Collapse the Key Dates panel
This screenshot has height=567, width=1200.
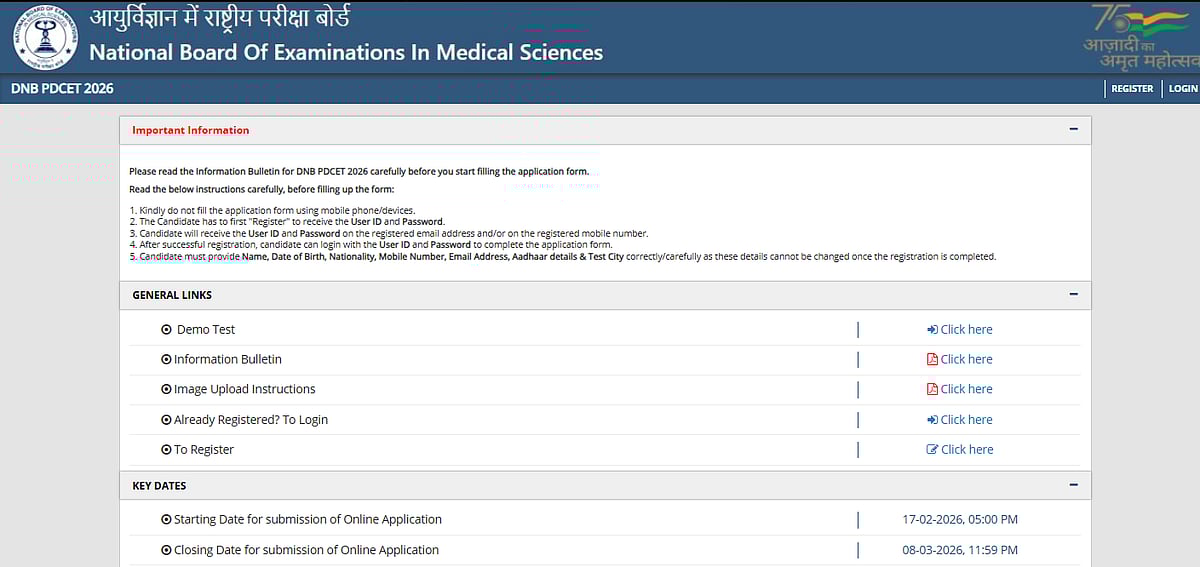tap(1073, 485)
